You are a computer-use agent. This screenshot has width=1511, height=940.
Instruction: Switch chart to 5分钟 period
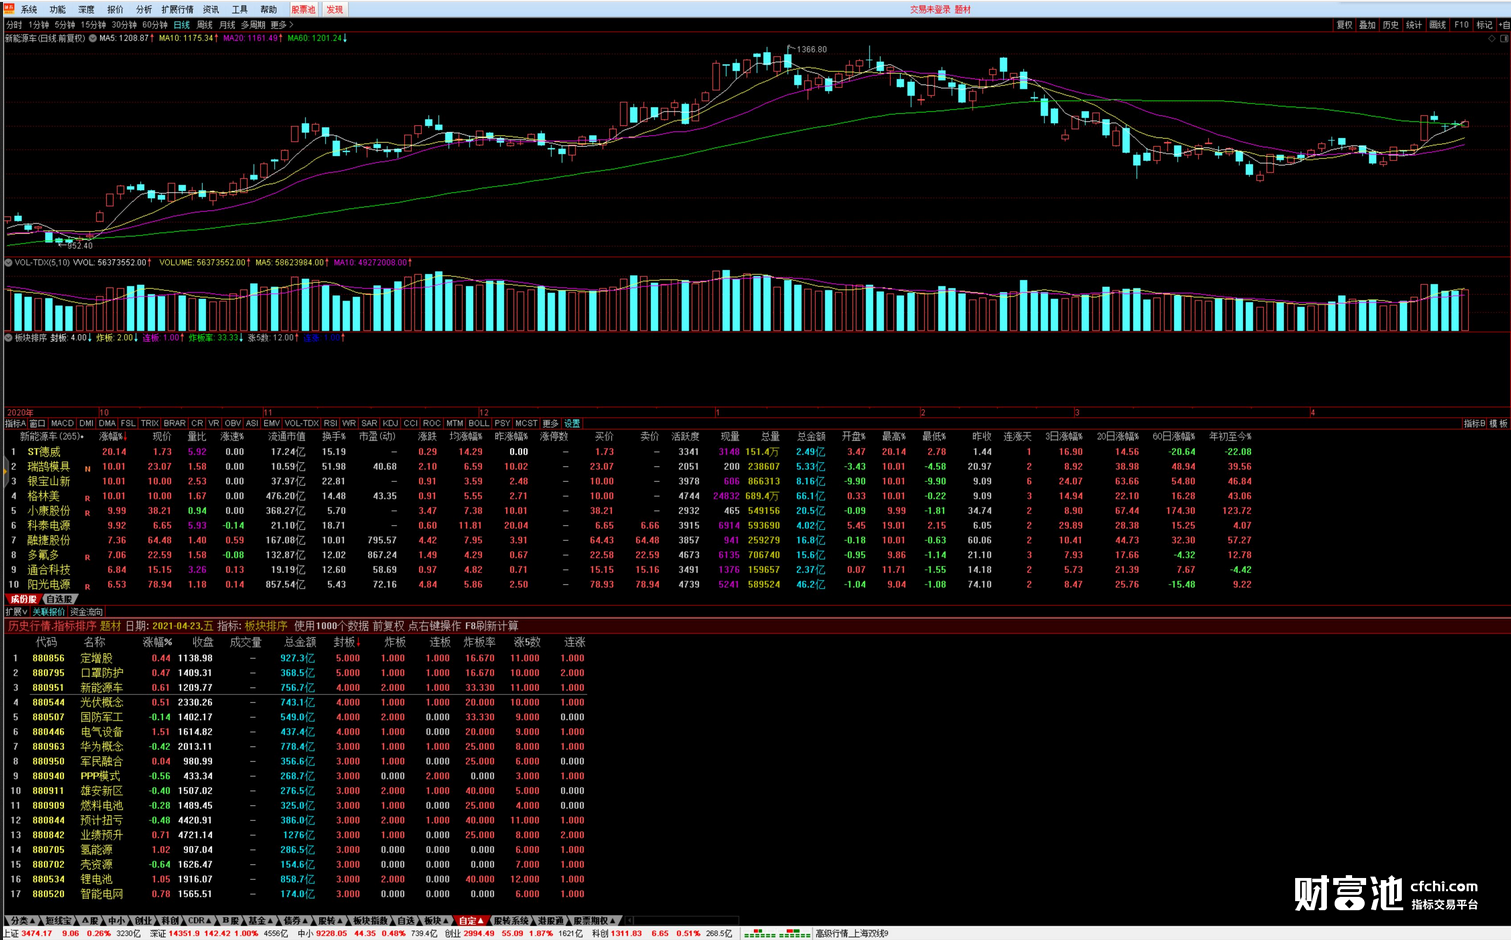[65, 25]
